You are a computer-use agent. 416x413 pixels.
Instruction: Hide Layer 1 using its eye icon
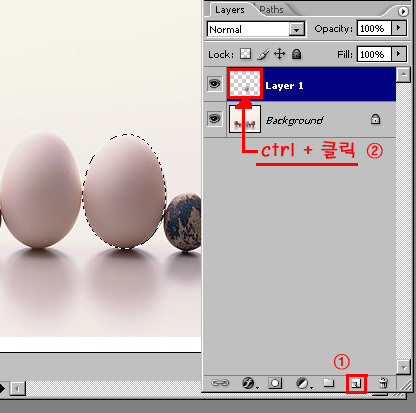coord(215,83)
